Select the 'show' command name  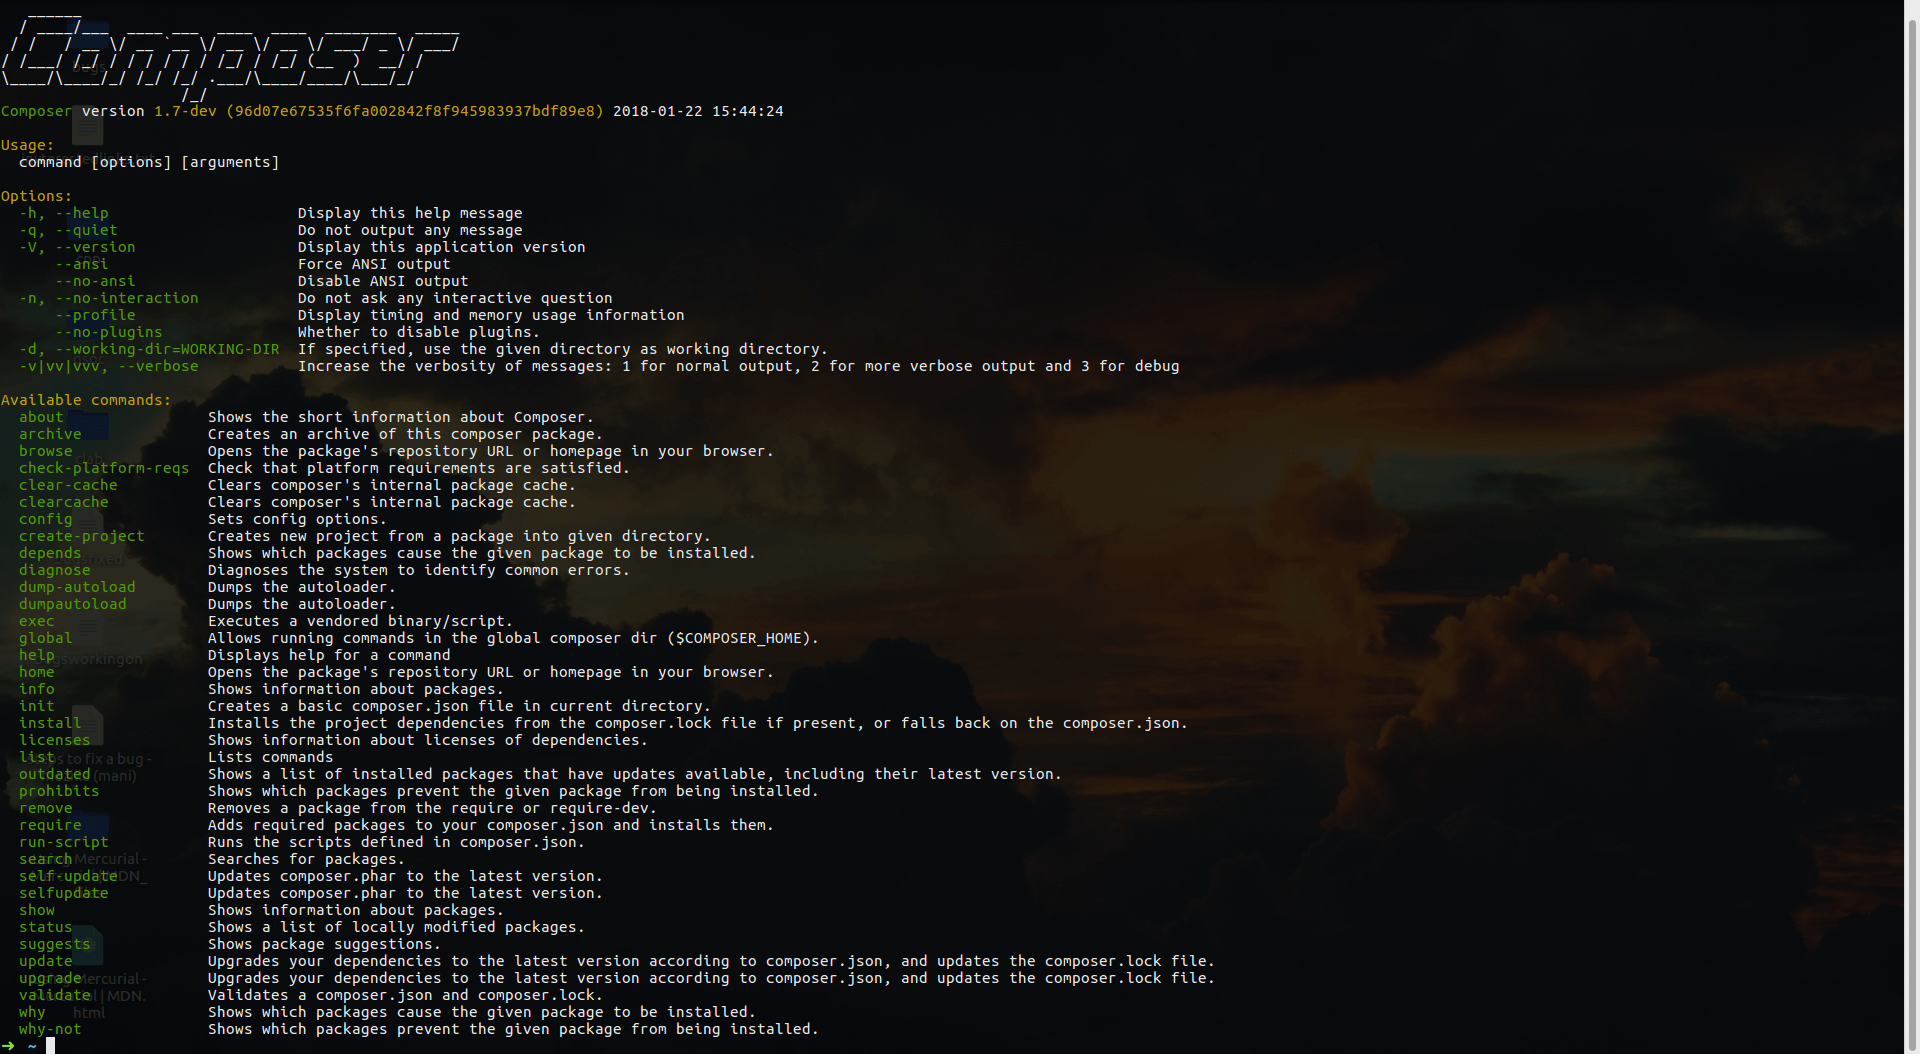(37, 910)
